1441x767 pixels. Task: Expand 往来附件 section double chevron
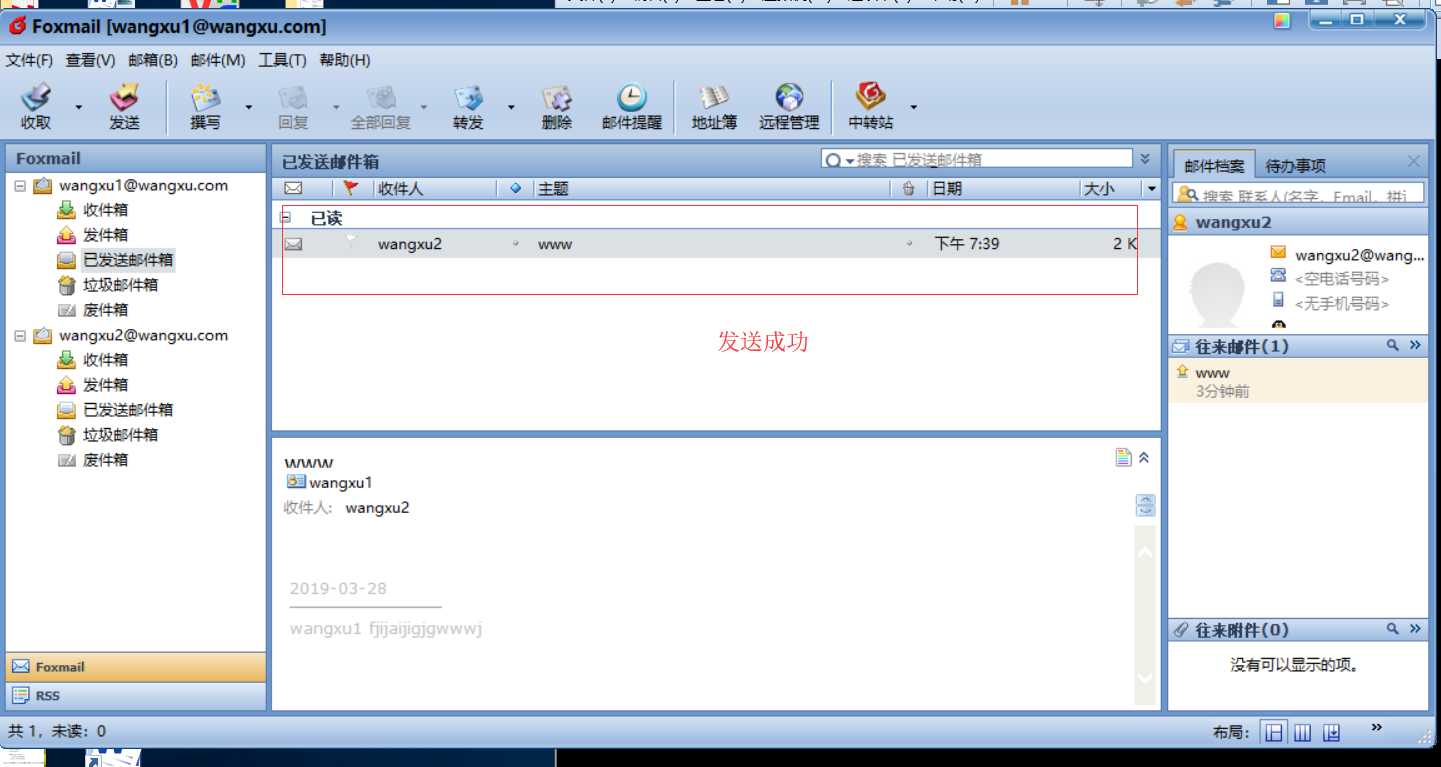(x=1415, y=629)
